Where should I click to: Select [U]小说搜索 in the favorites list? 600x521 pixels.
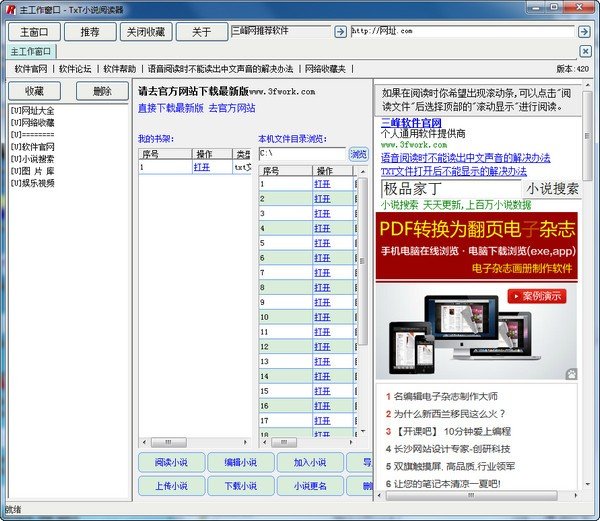(x=33, y=159)
